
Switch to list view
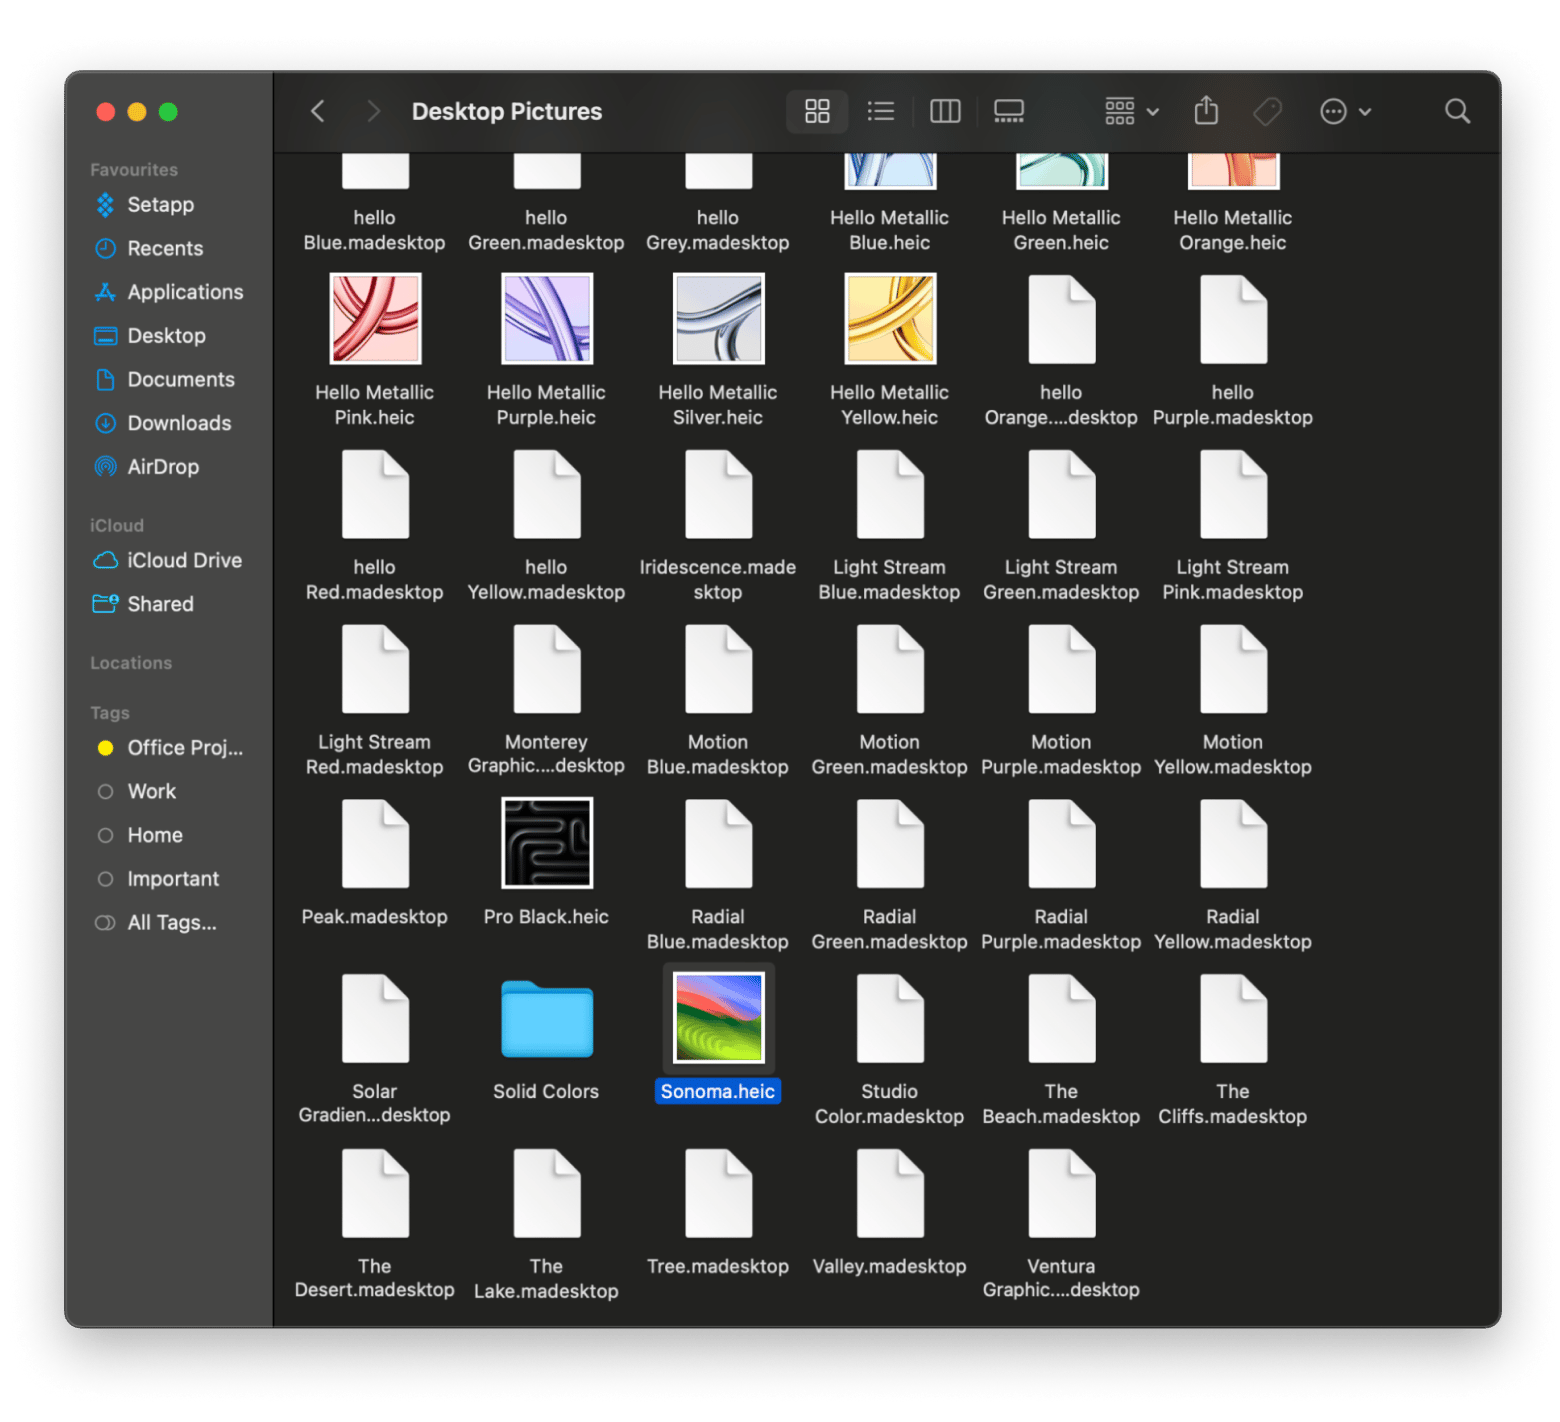point(881,111)
